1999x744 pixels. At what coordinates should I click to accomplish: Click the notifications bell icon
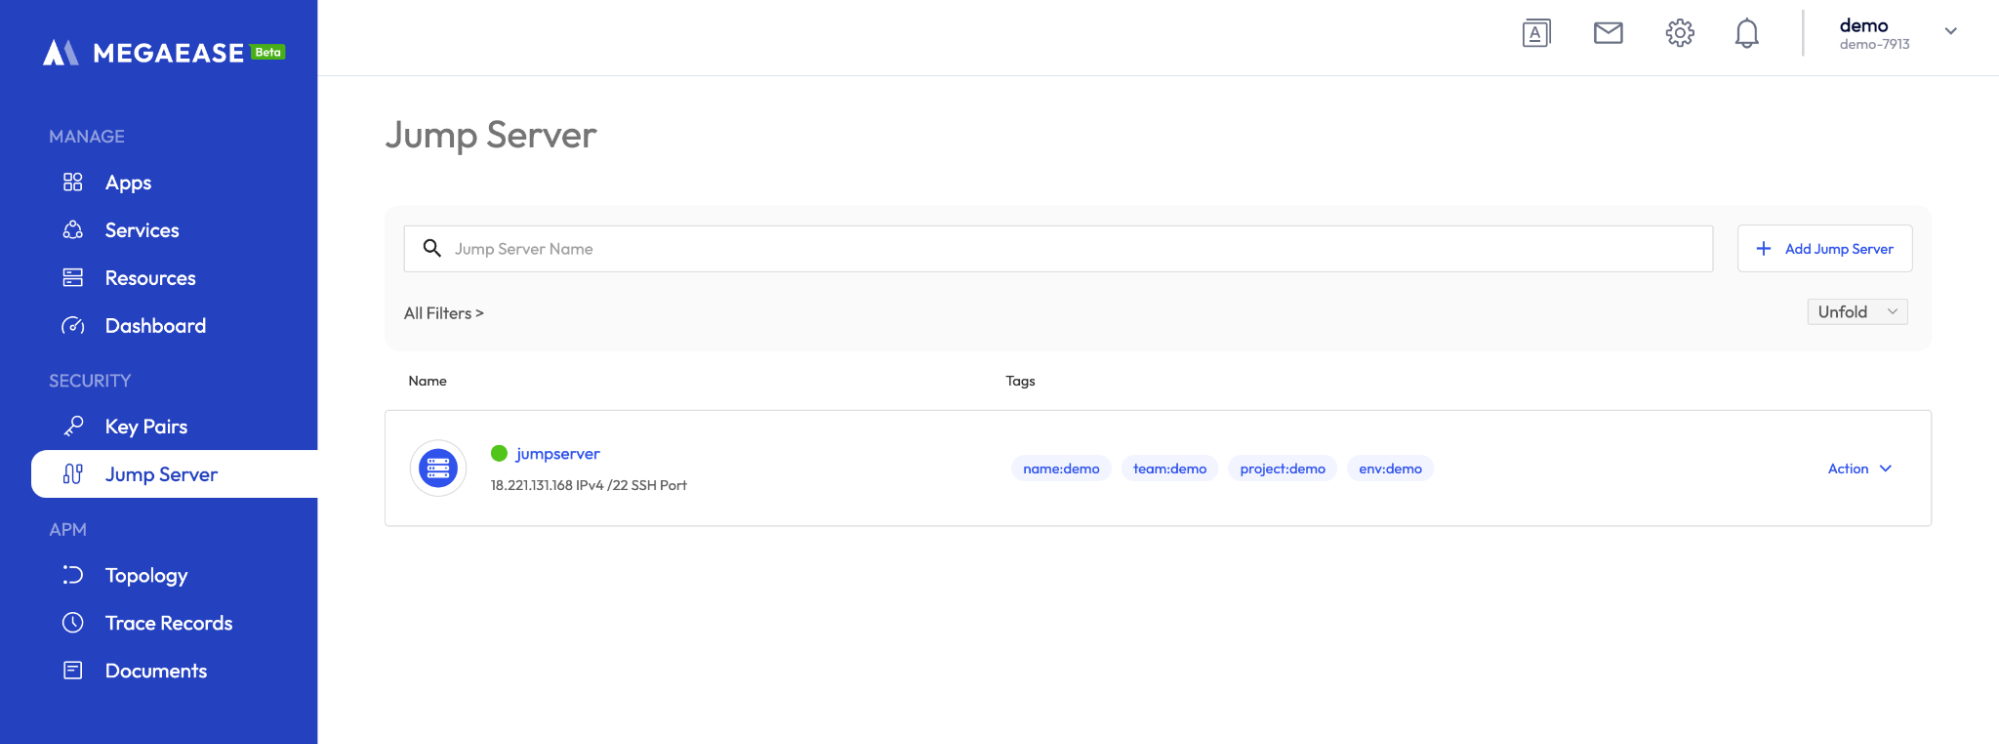(x=1747, y=33)
